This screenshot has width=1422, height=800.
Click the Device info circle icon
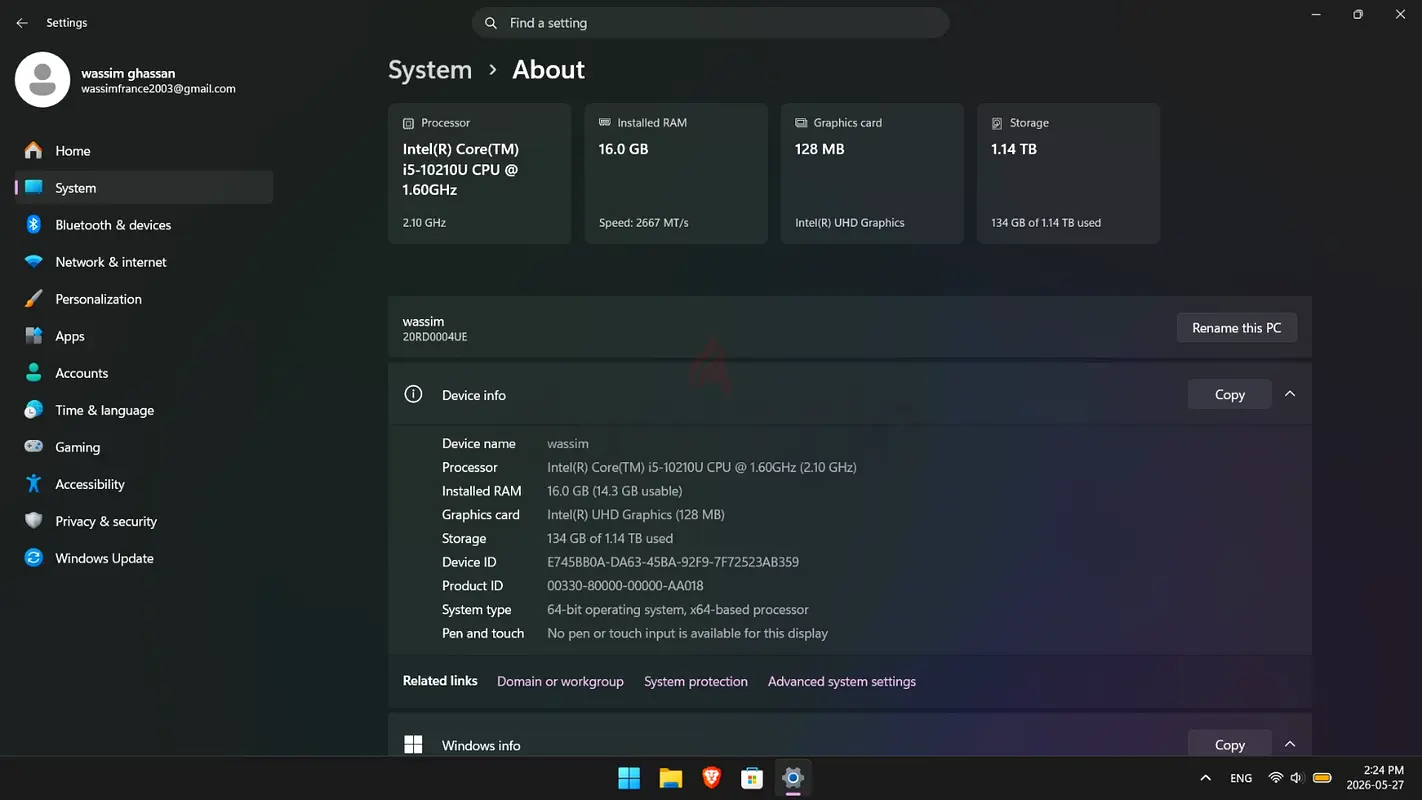pos(413,394)
